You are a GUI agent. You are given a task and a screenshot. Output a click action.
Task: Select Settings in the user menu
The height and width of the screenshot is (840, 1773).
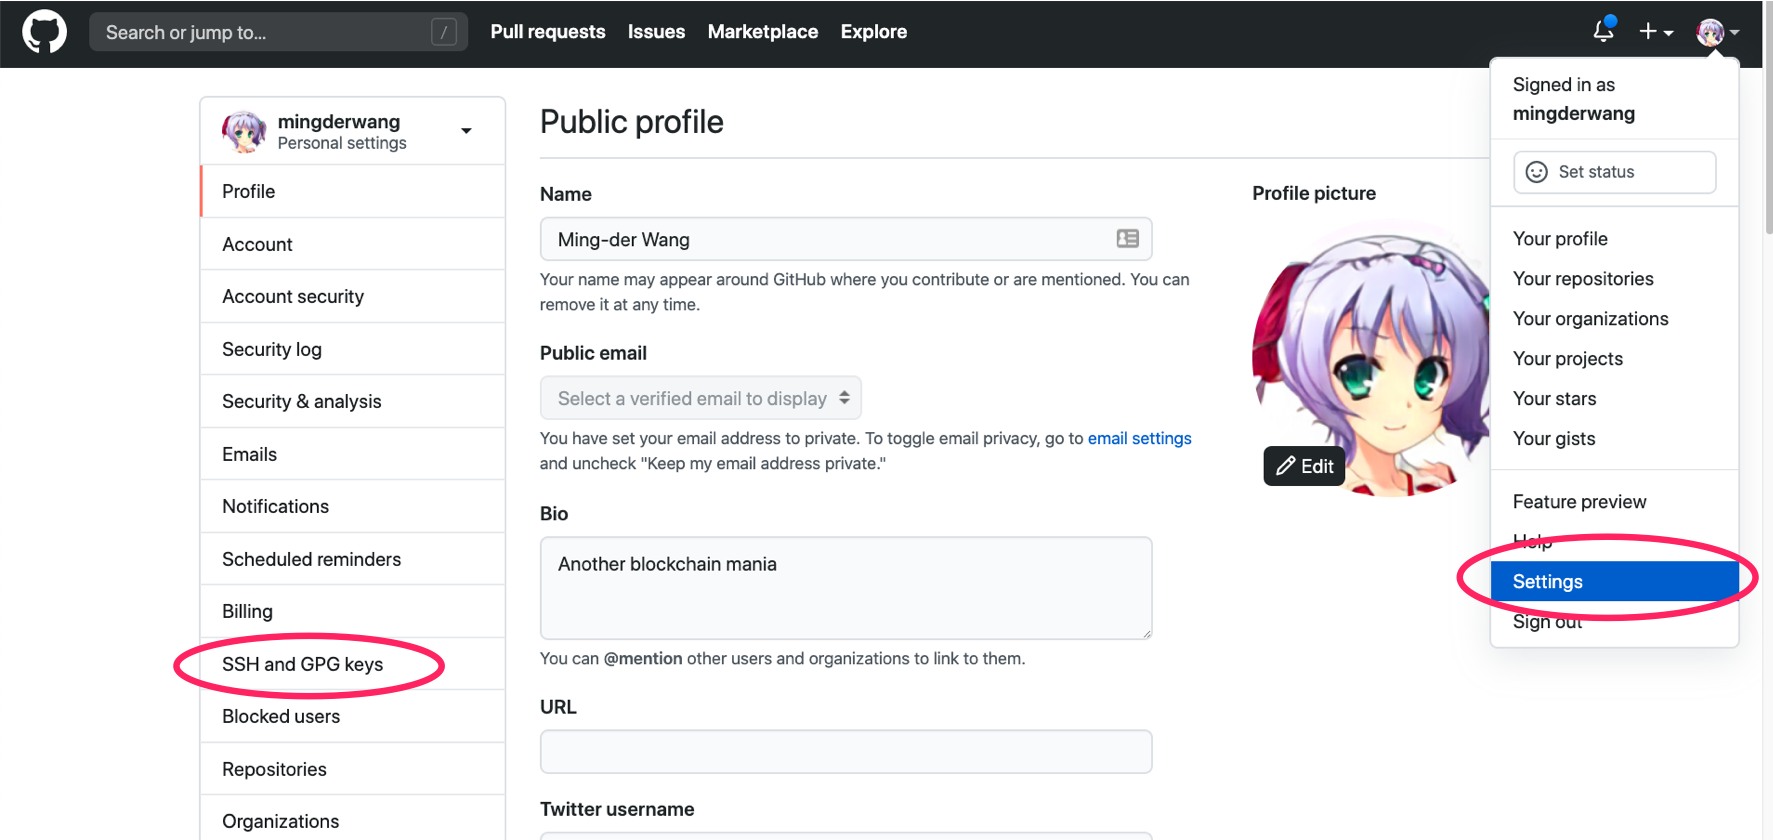click(x=1547, y=582)
